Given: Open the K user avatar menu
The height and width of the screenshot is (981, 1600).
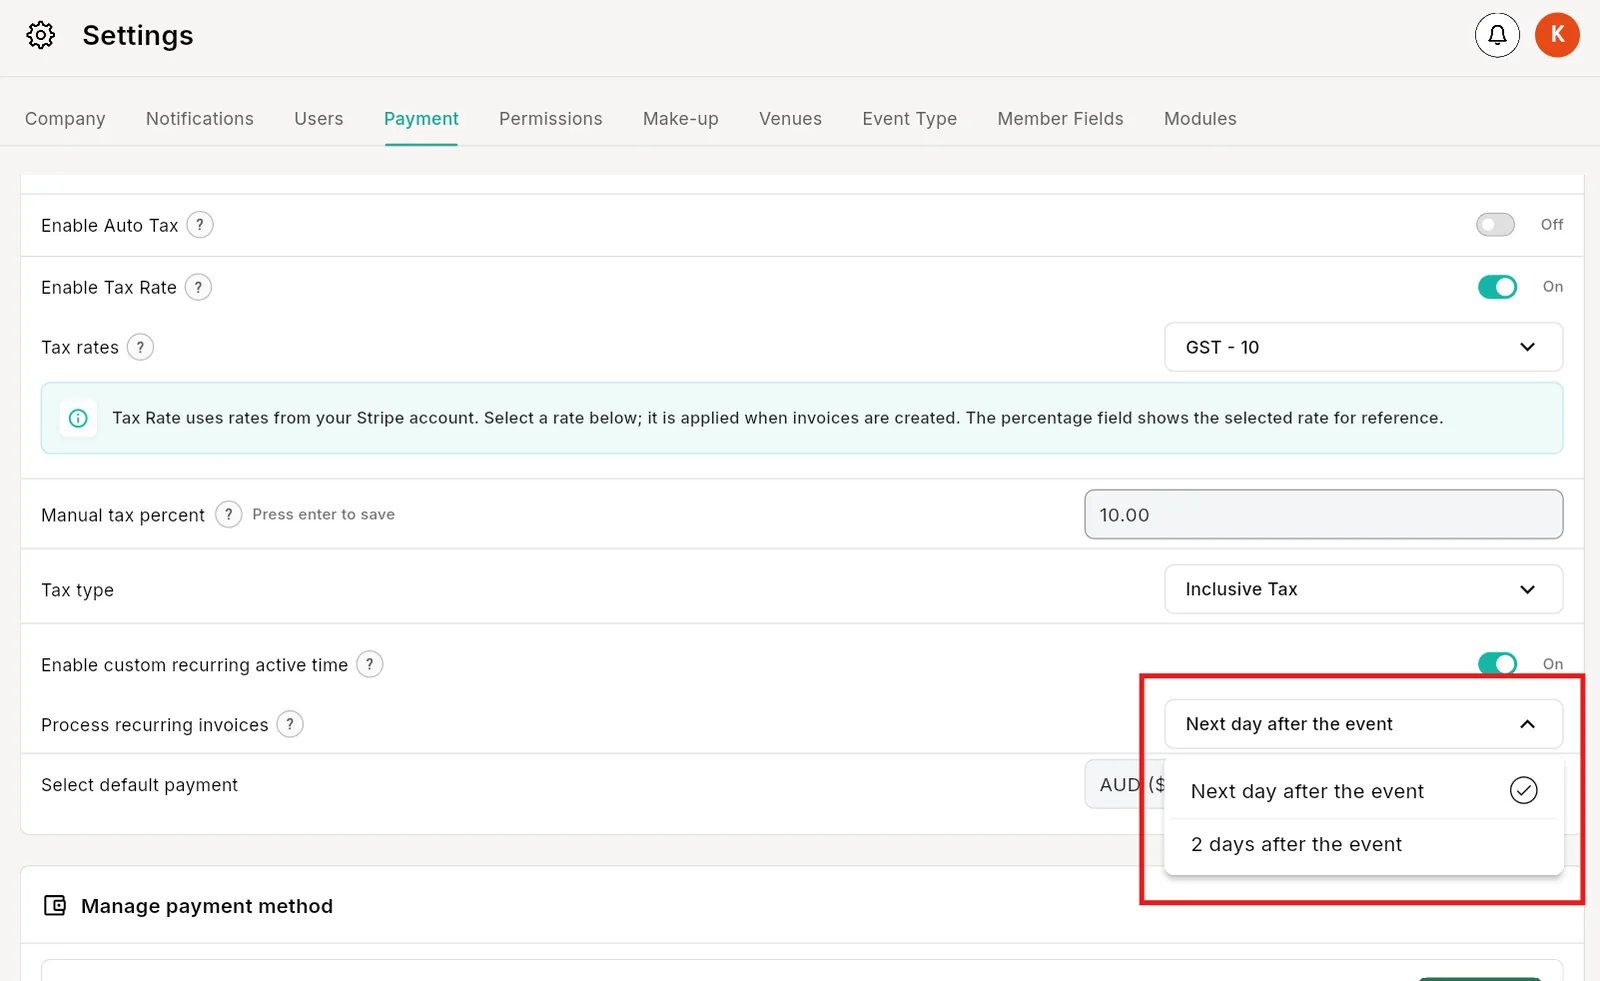Looking at the screenshot, I should click(x=1557, y=35).
